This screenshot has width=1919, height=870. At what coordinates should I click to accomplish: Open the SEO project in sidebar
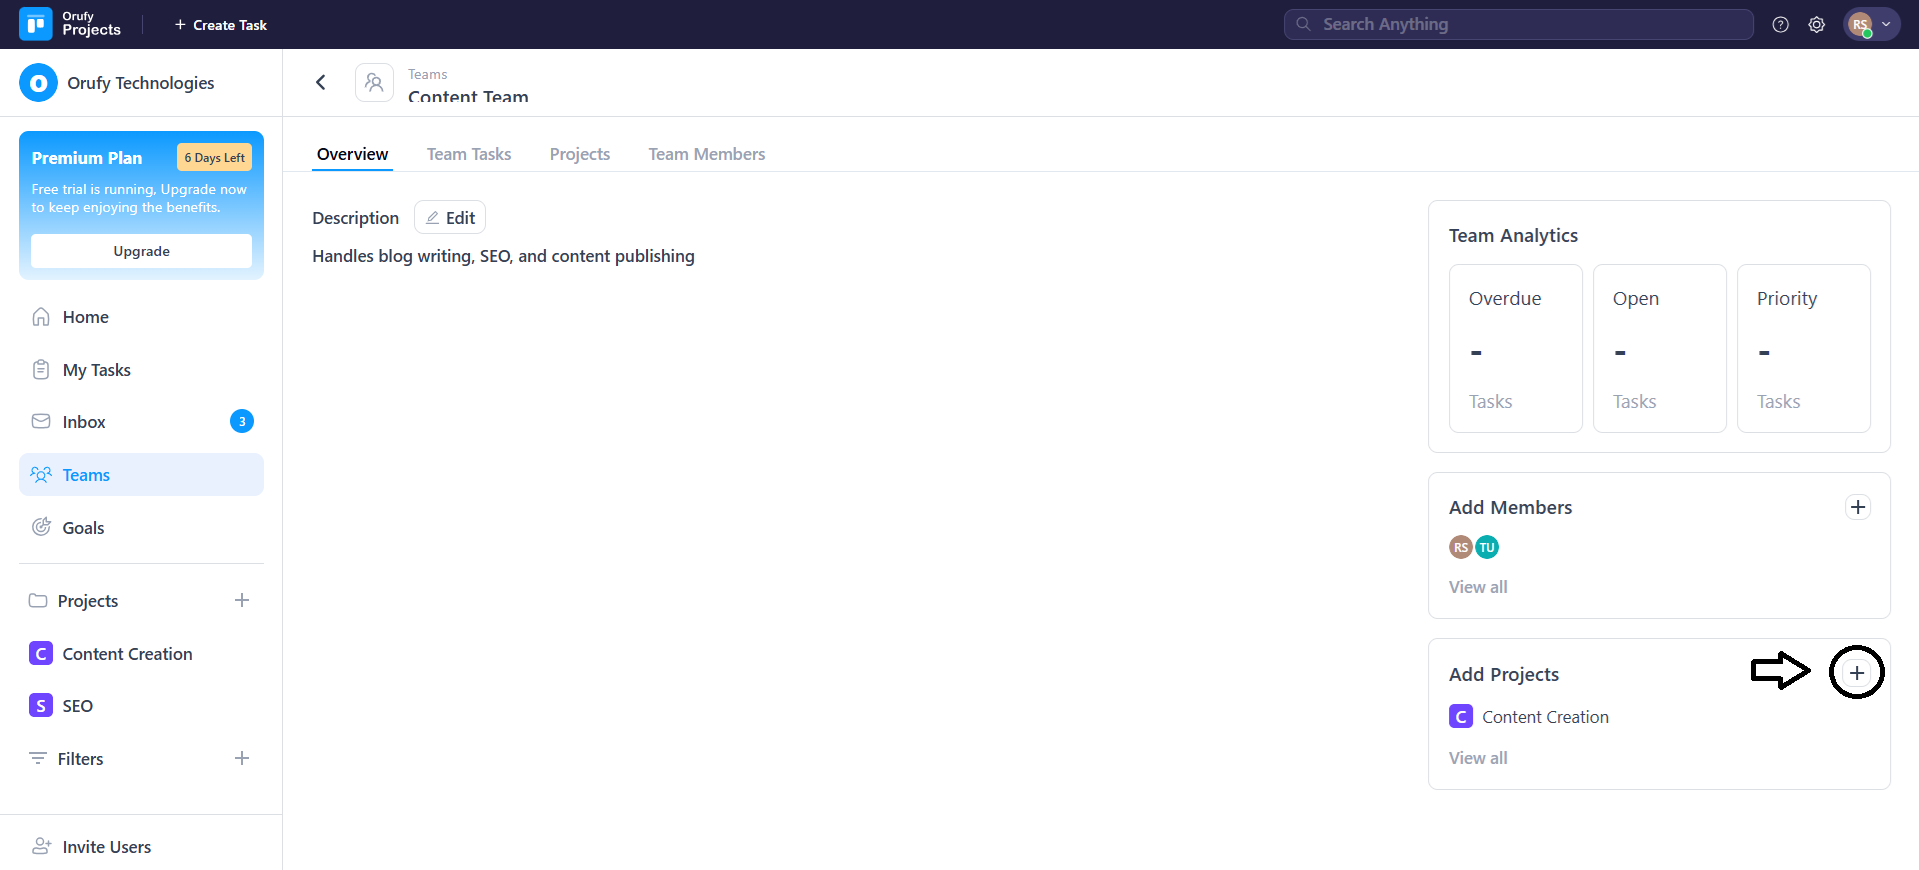point(77,706)
